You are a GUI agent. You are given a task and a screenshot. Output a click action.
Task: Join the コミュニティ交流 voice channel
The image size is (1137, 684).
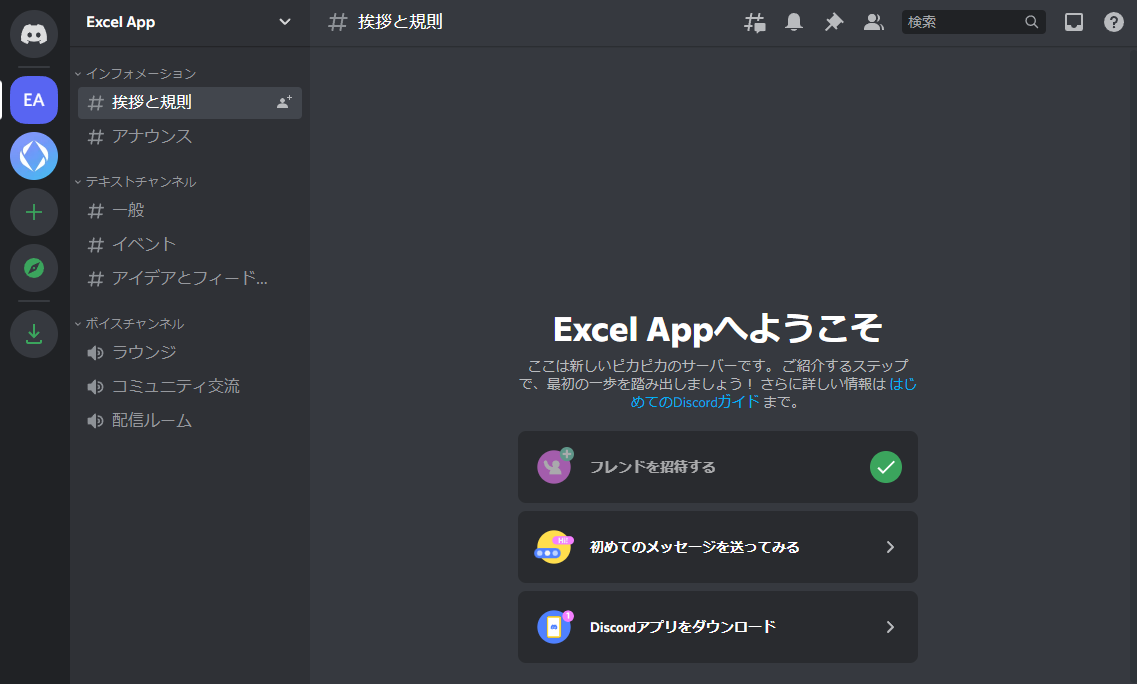pos(190,387)
